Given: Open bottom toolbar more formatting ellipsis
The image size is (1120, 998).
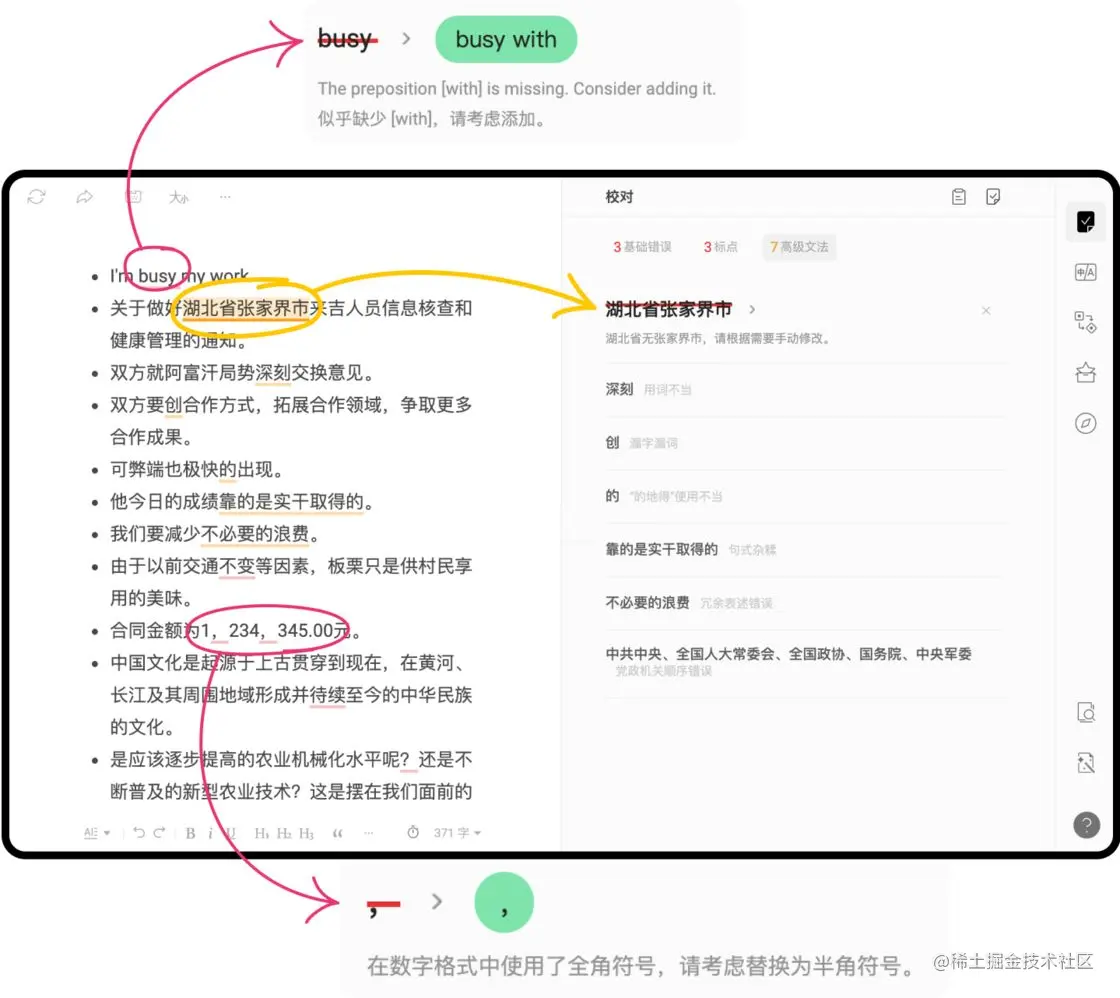Looking at the screenshot, I should pyautogui.click(x=369, y=833).
